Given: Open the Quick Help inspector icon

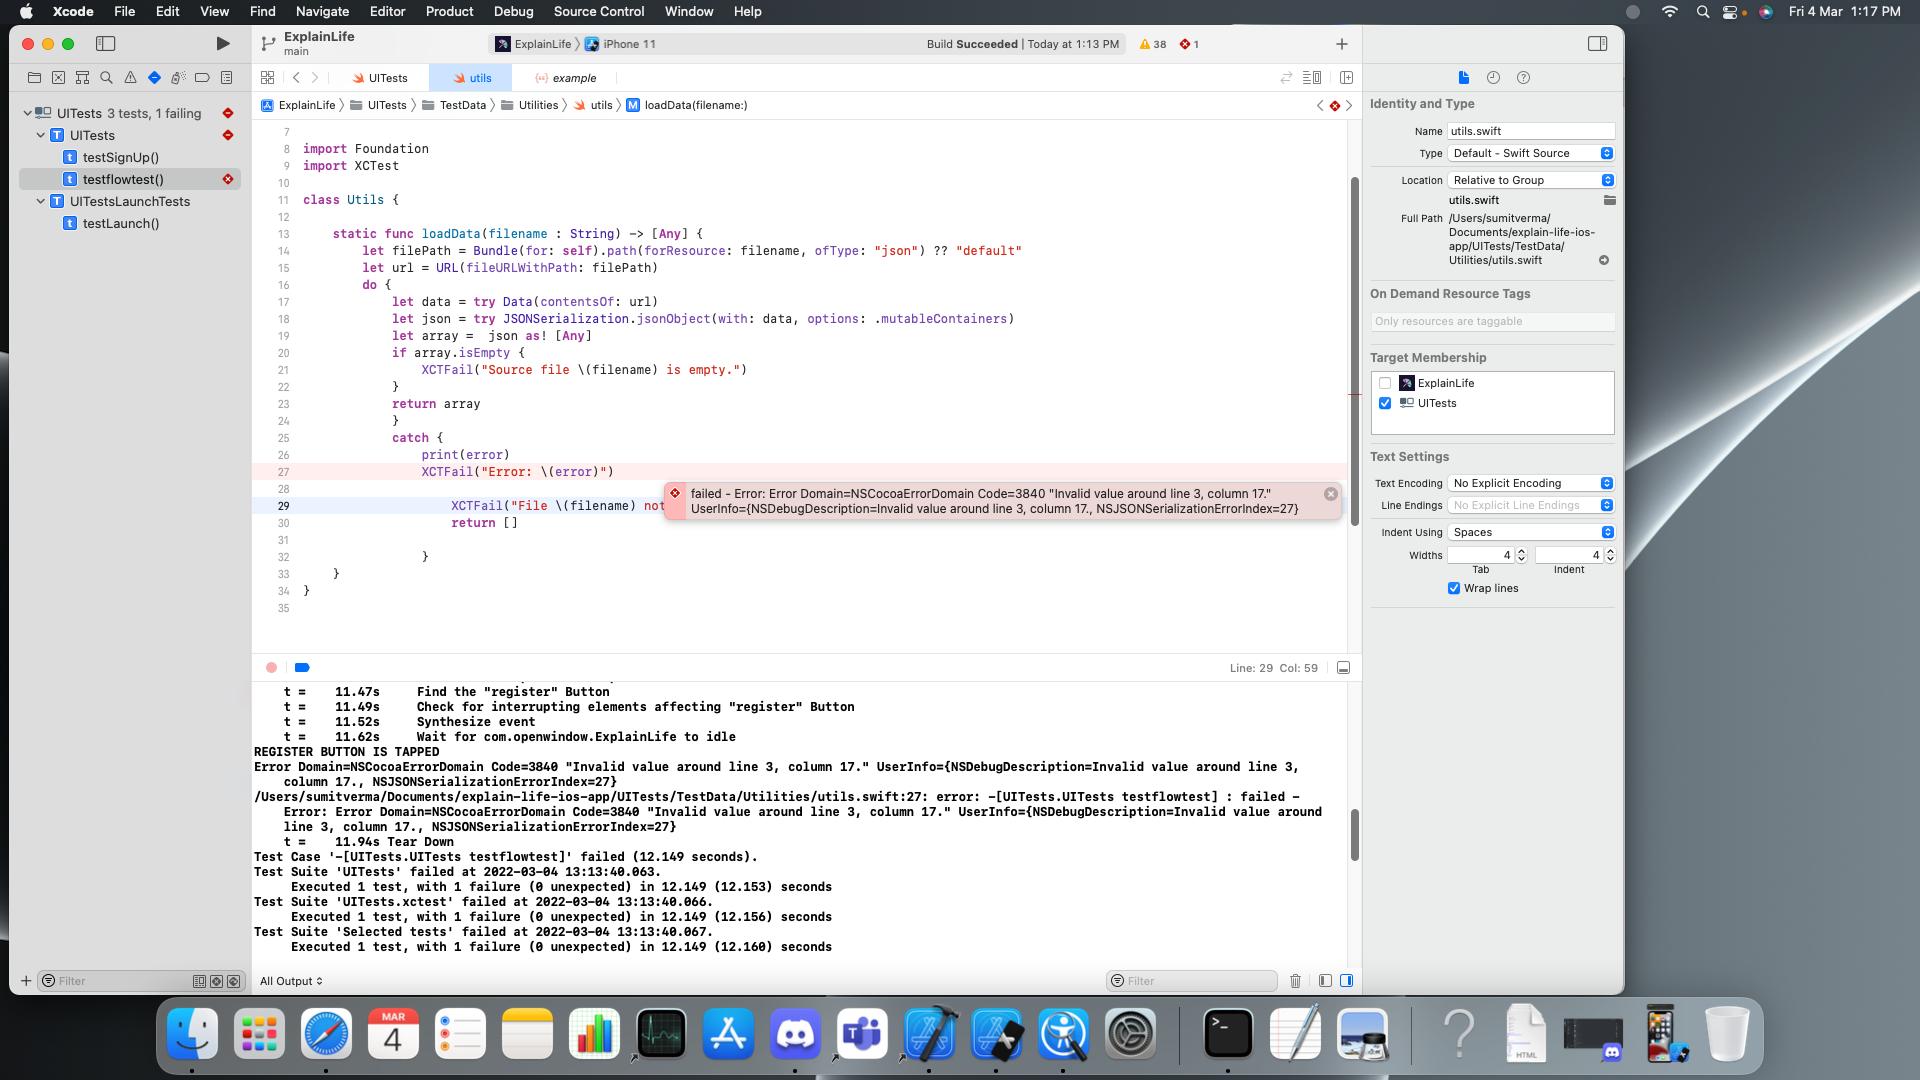Looking at the screenshot, I should (1523, 77).
